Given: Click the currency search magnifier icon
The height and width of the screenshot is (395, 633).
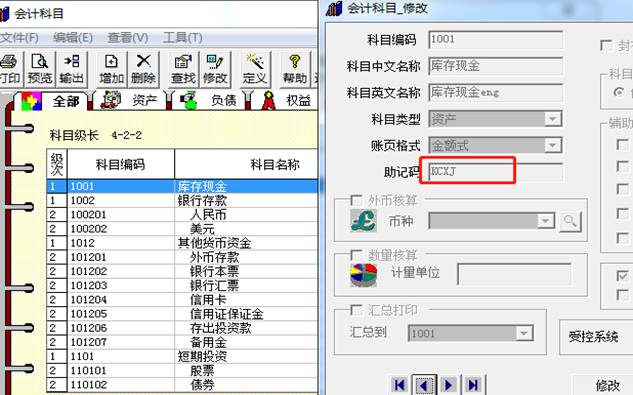Looking at the screenshot, I should point(570,221).
